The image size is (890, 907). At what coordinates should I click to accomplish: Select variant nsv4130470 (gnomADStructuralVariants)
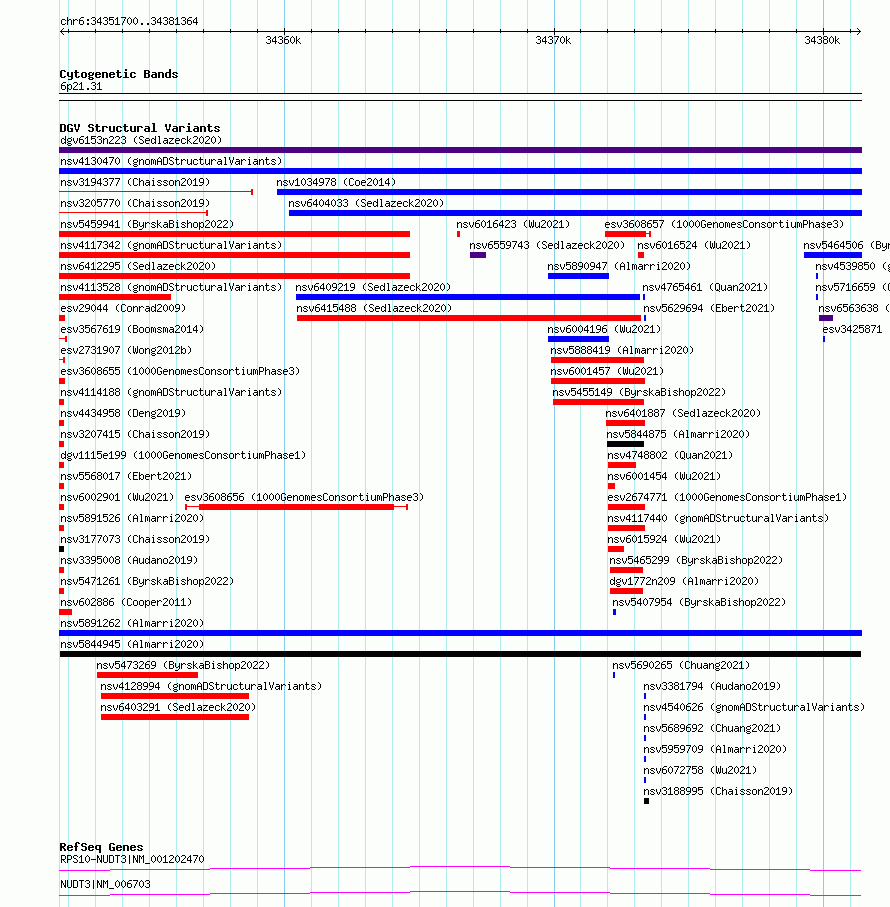171,161
